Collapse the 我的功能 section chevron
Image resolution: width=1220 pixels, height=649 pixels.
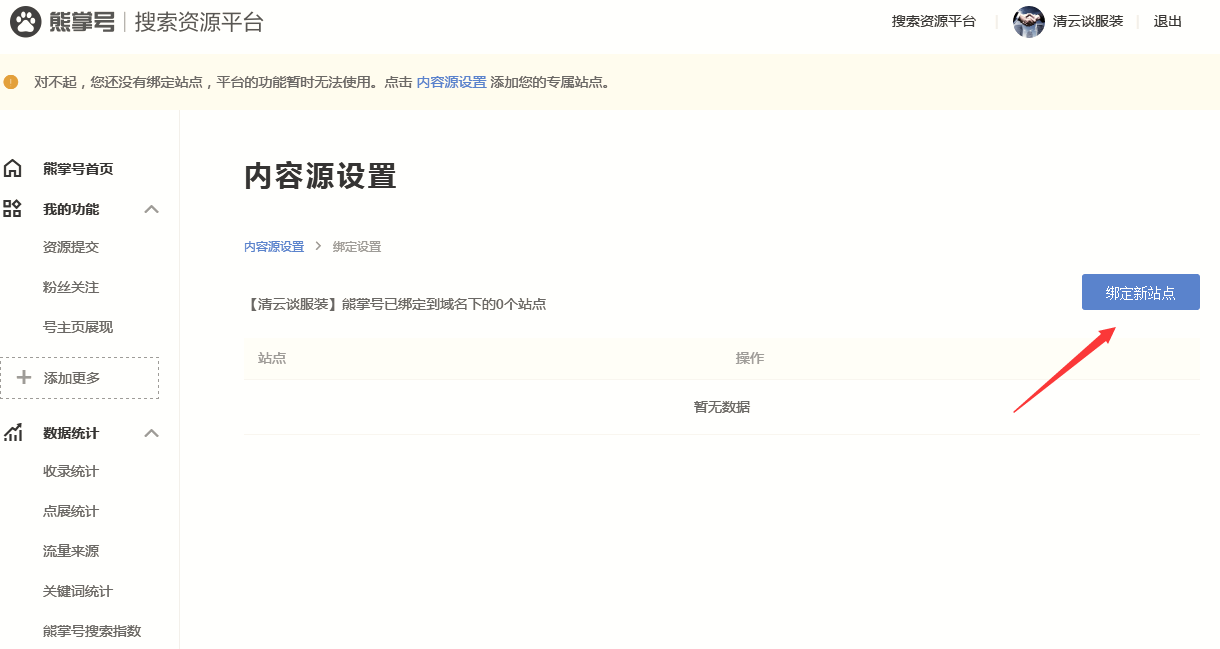click(152, 209)
